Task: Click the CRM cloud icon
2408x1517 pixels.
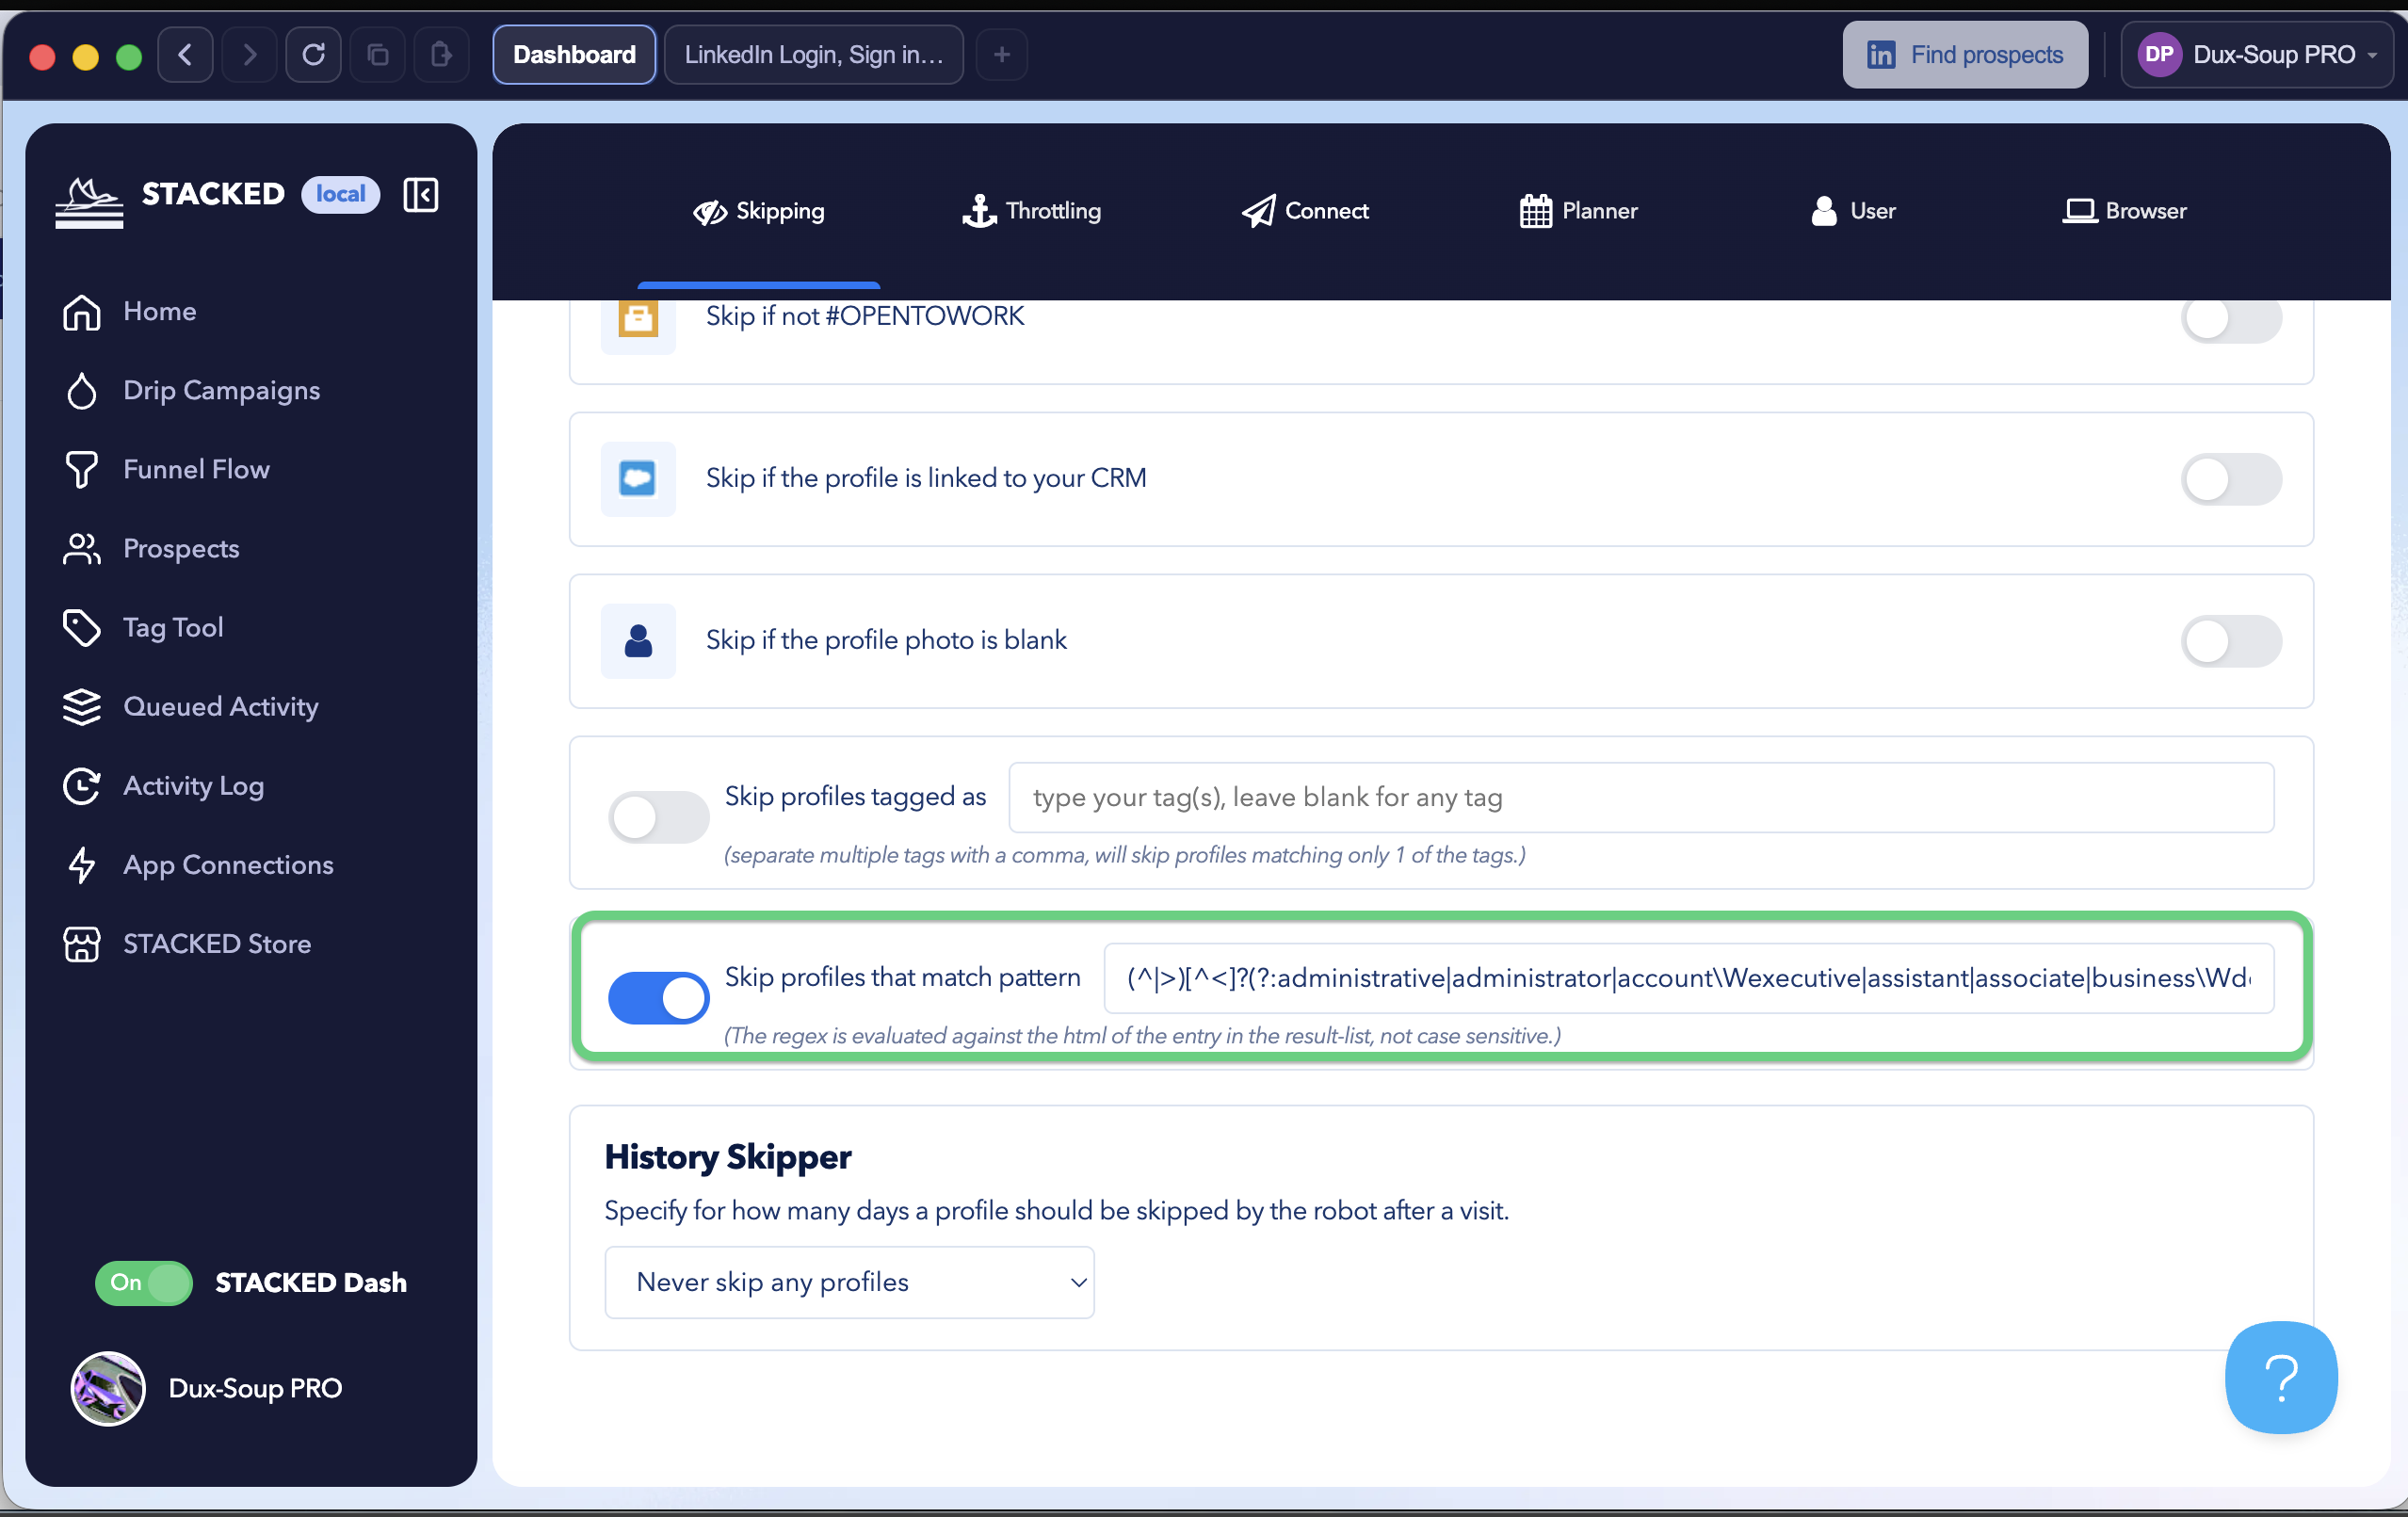Action: point(638,478)
